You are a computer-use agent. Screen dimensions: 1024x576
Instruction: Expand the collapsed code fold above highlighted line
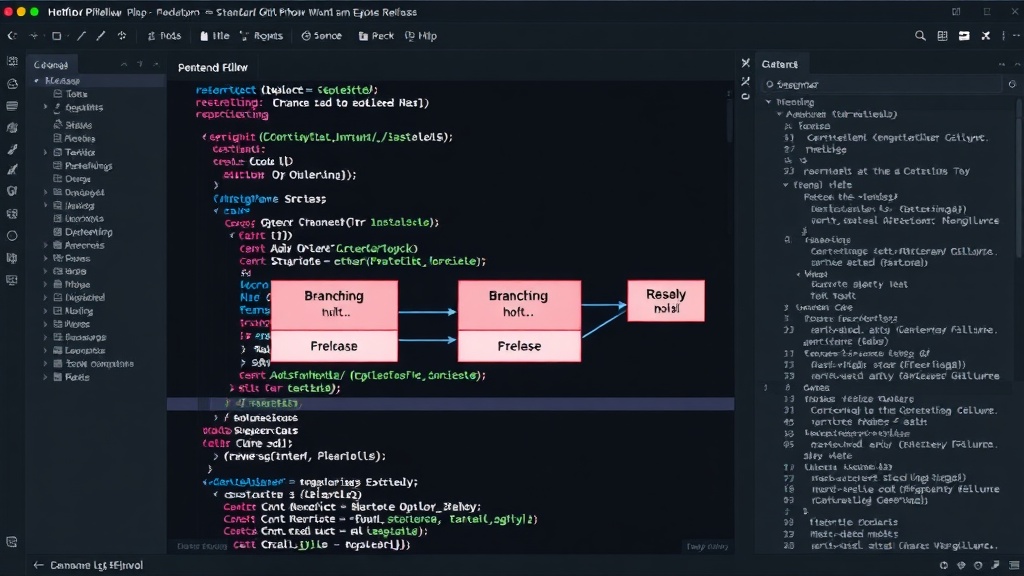pyautogui.click(x=231, y=388)
